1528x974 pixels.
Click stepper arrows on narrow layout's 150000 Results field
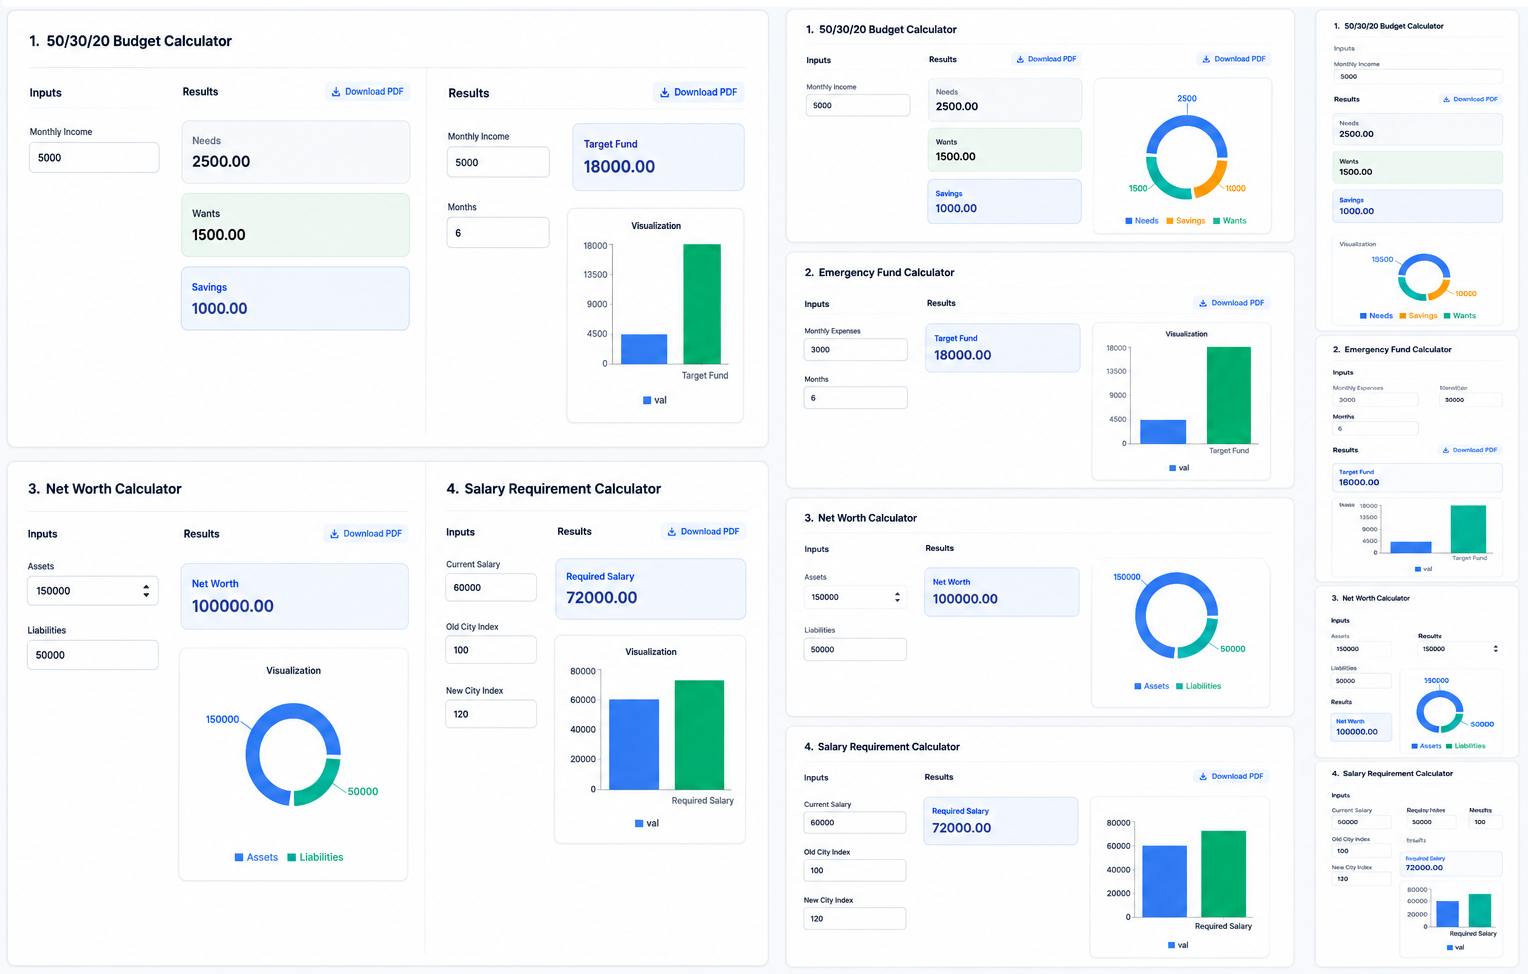coord(1496,649)
